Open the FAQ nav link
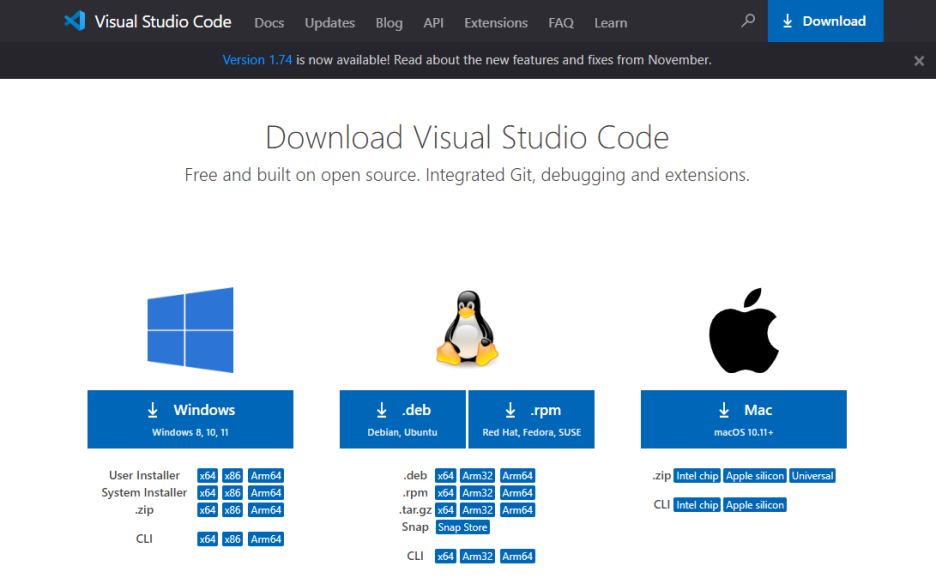The width and height of the screenshot is (936, 584). [x=561, y=23]
